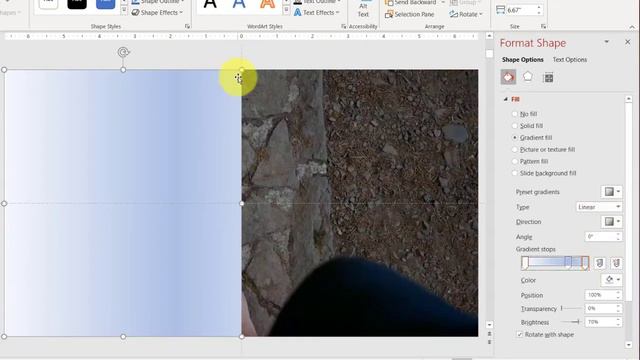This screenshot has width=640, height=360.
Task: Click the middle gradient stop marker
Action: pyautogui.click(x=568, y=263)
